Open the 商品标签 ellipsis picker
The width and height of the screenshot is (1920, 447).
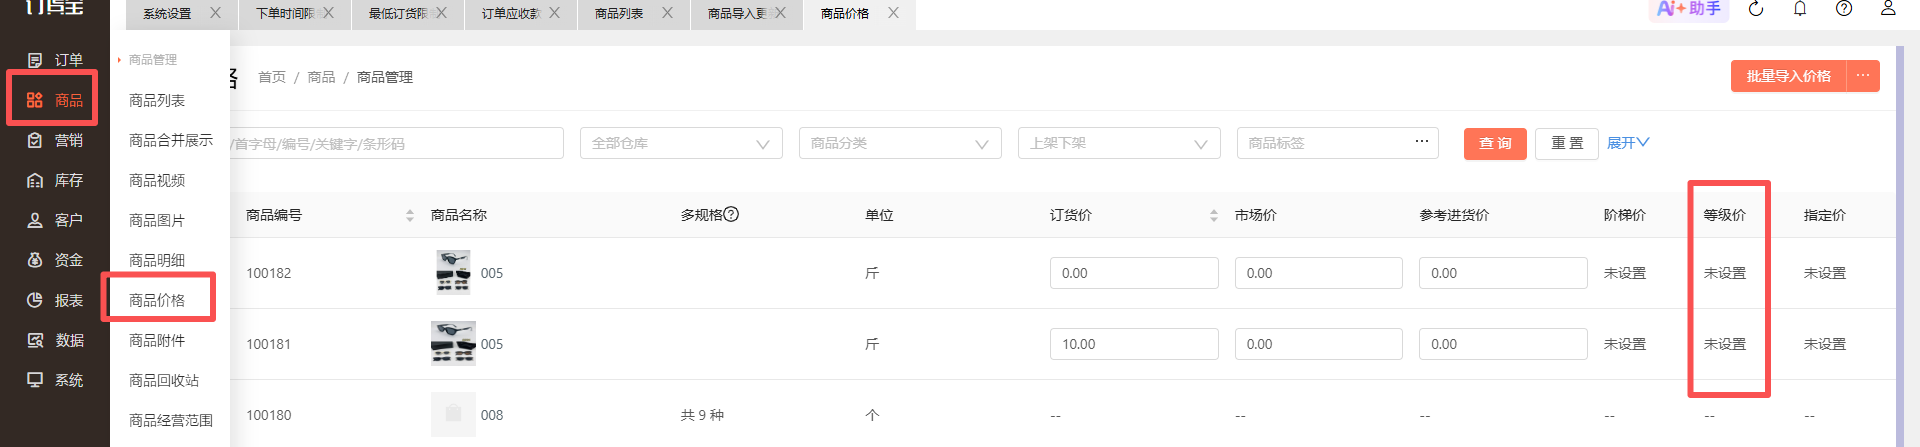[x=1421, y=142]
